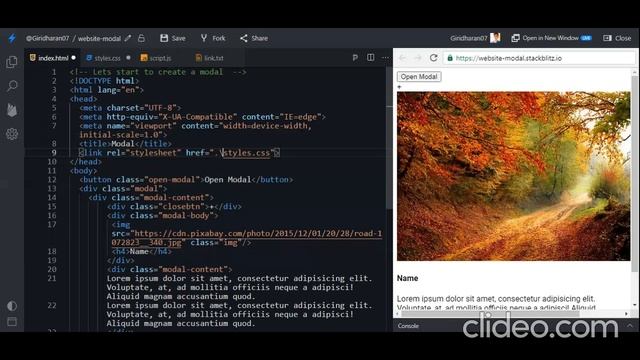Open the Giridharan07 user profile avatar
This screenshot has height=360, width=640.
(495, 38)
